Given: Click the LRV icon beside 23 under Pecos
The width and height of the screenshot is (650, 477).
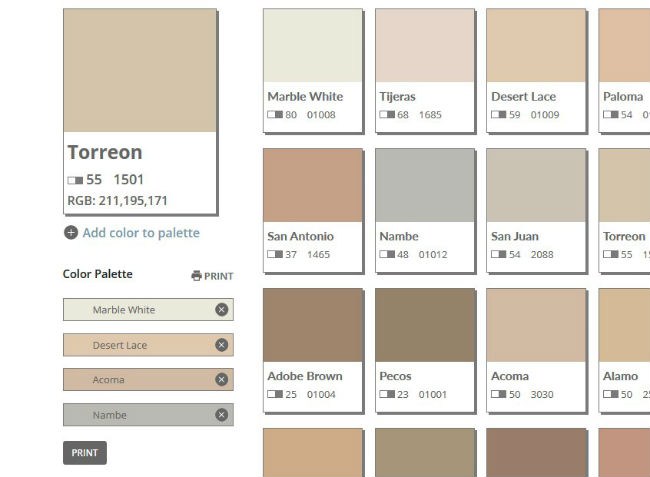Looking at the screenshot, I should click(x=387, y=394).
